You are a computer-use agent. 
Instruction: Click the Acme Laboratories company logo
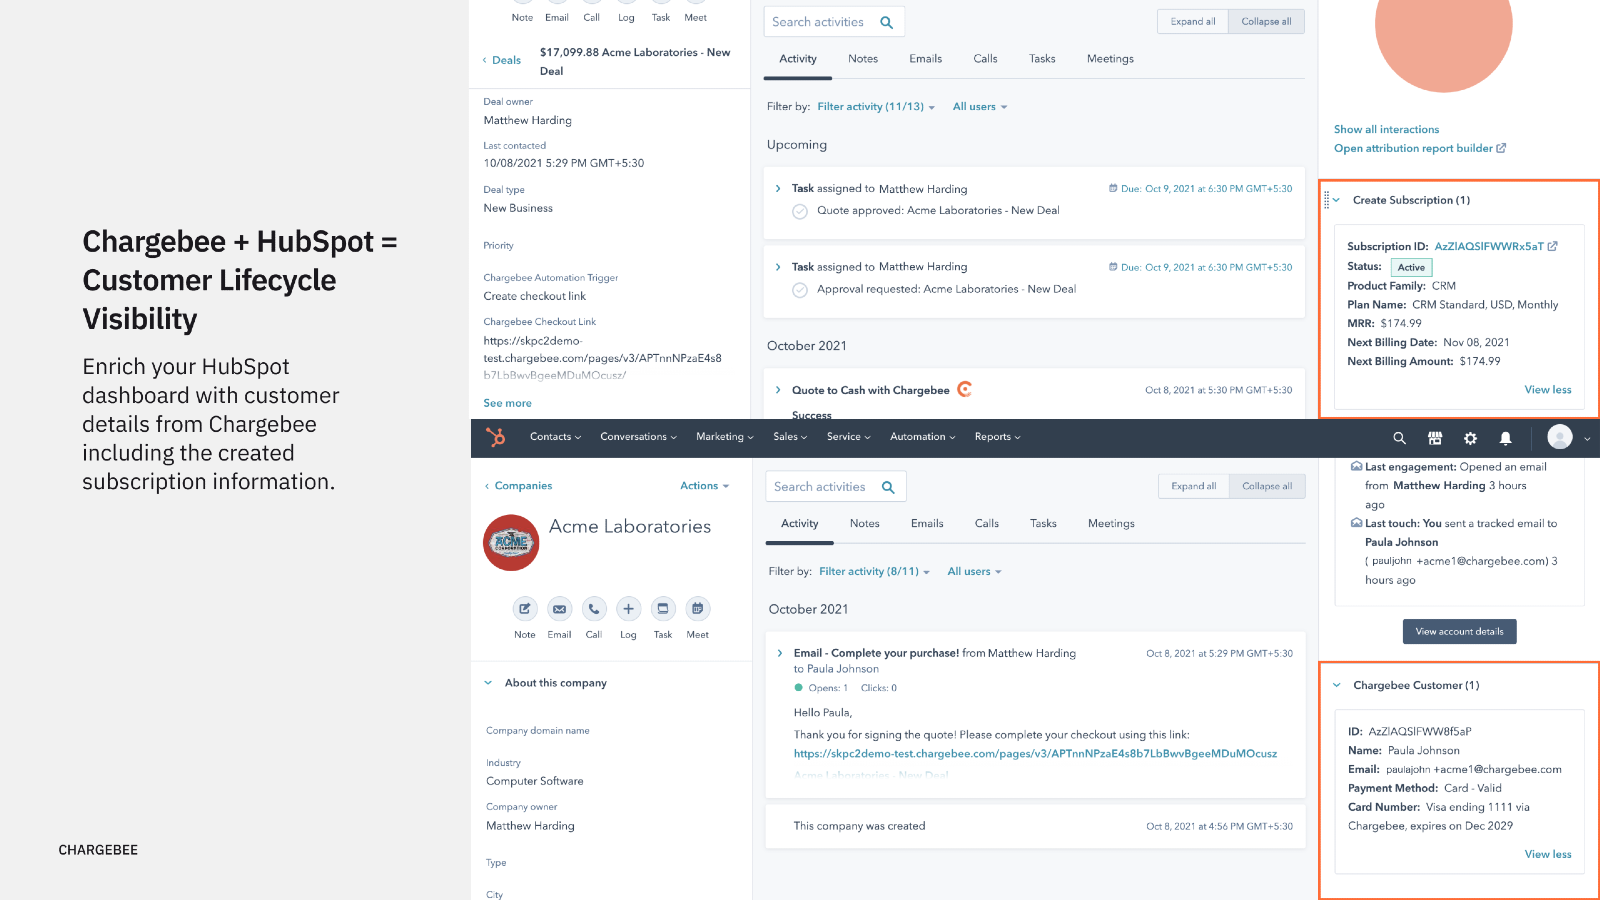coord(511,543)
